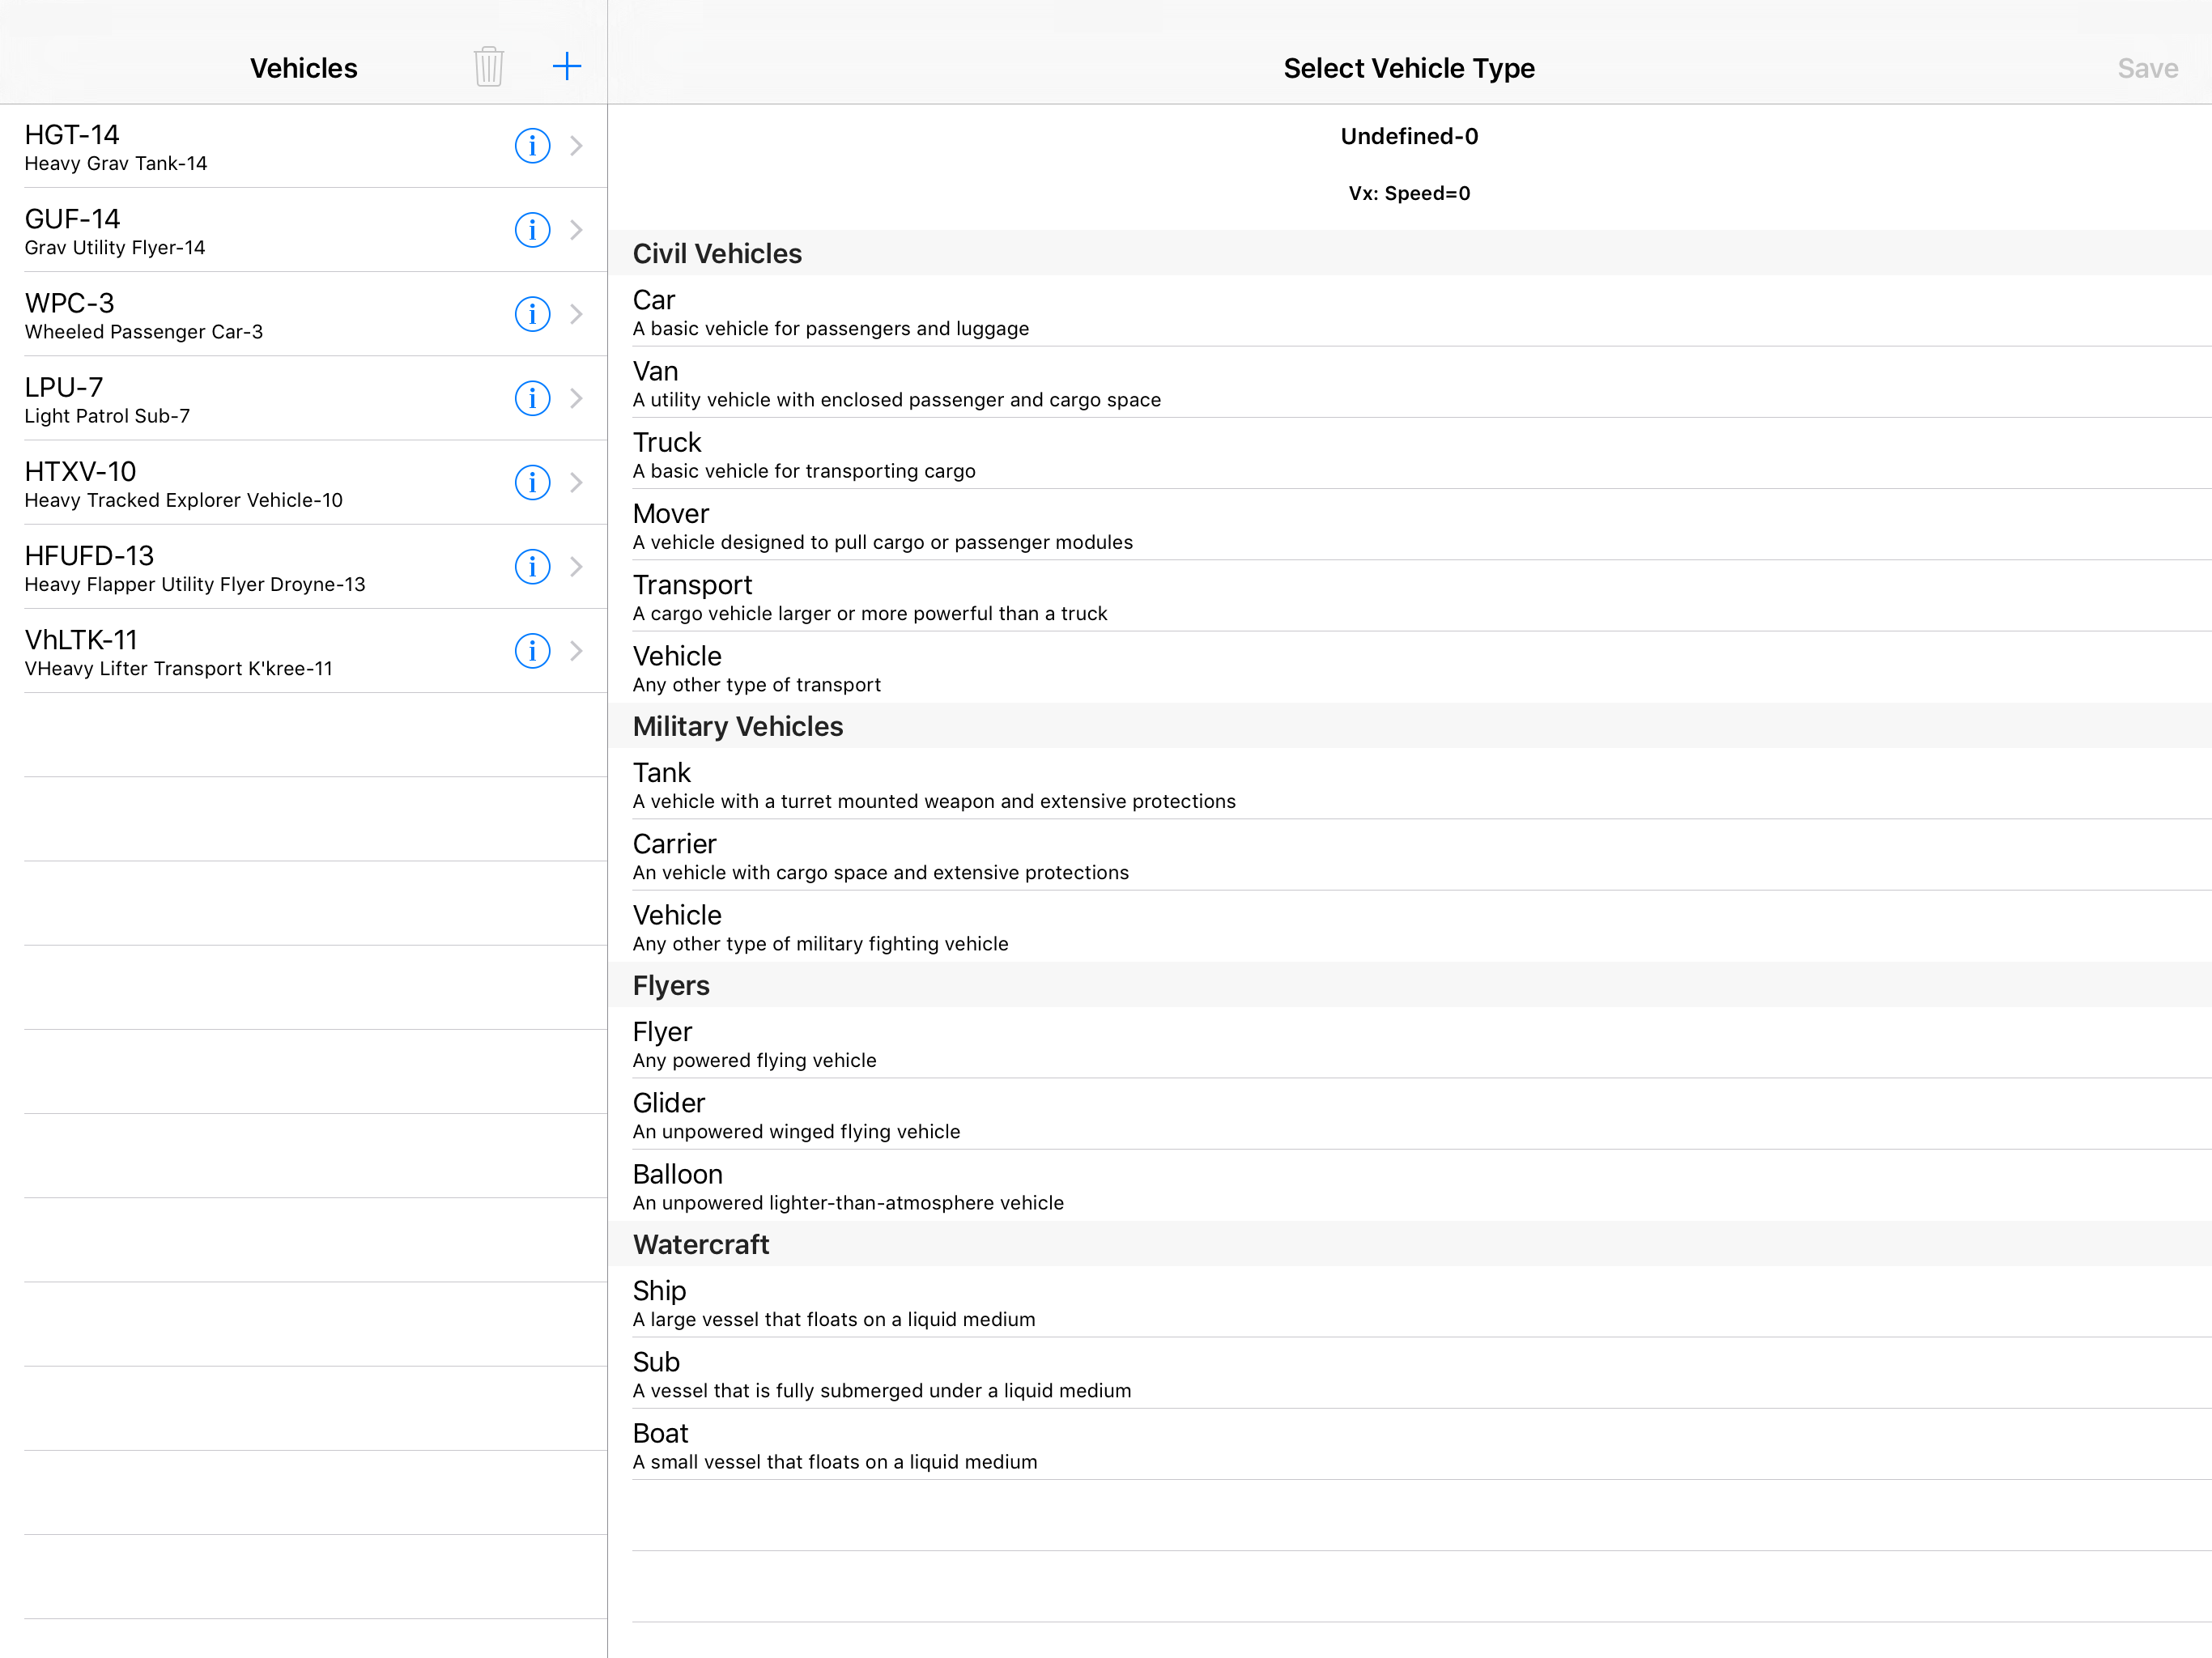Open info for HGT-14 Heavy Grav Tank
2212x1658 pixels.
532,146
